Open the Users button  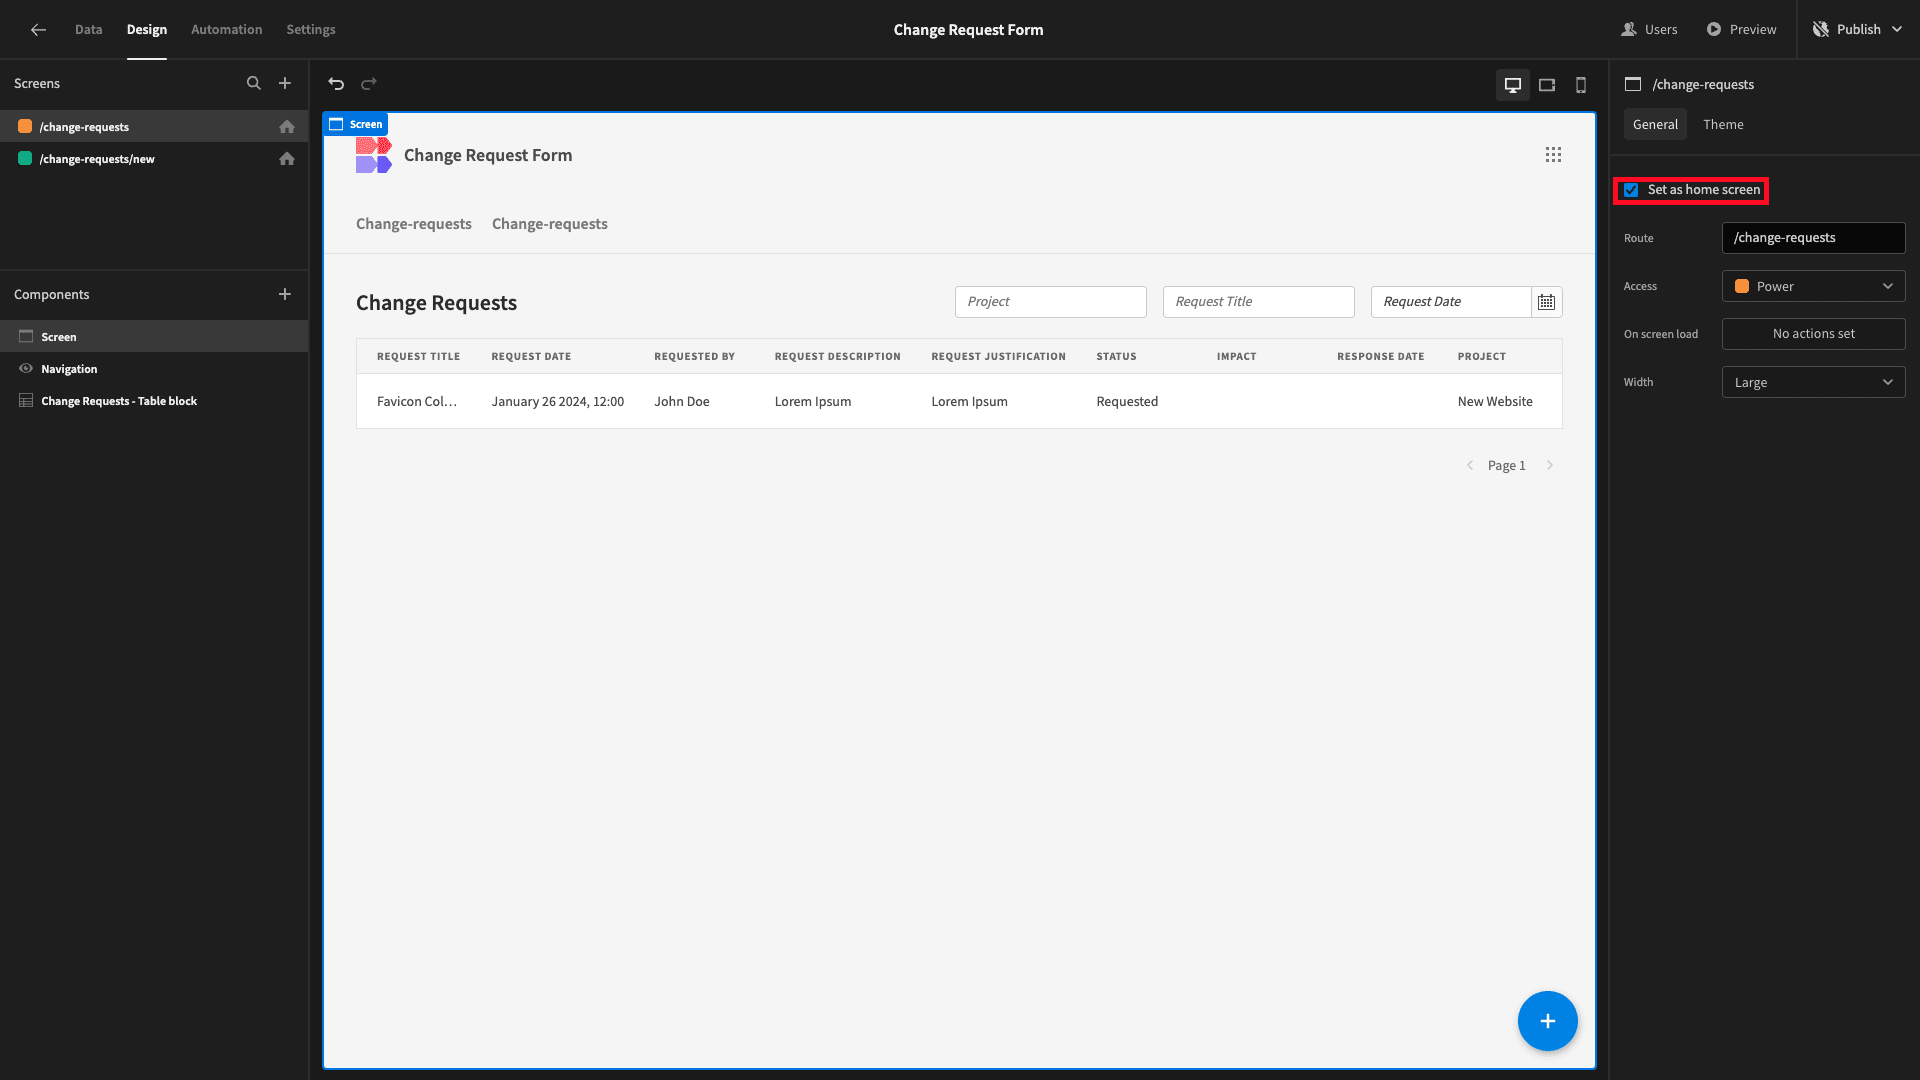click(x=1649, y=30)
